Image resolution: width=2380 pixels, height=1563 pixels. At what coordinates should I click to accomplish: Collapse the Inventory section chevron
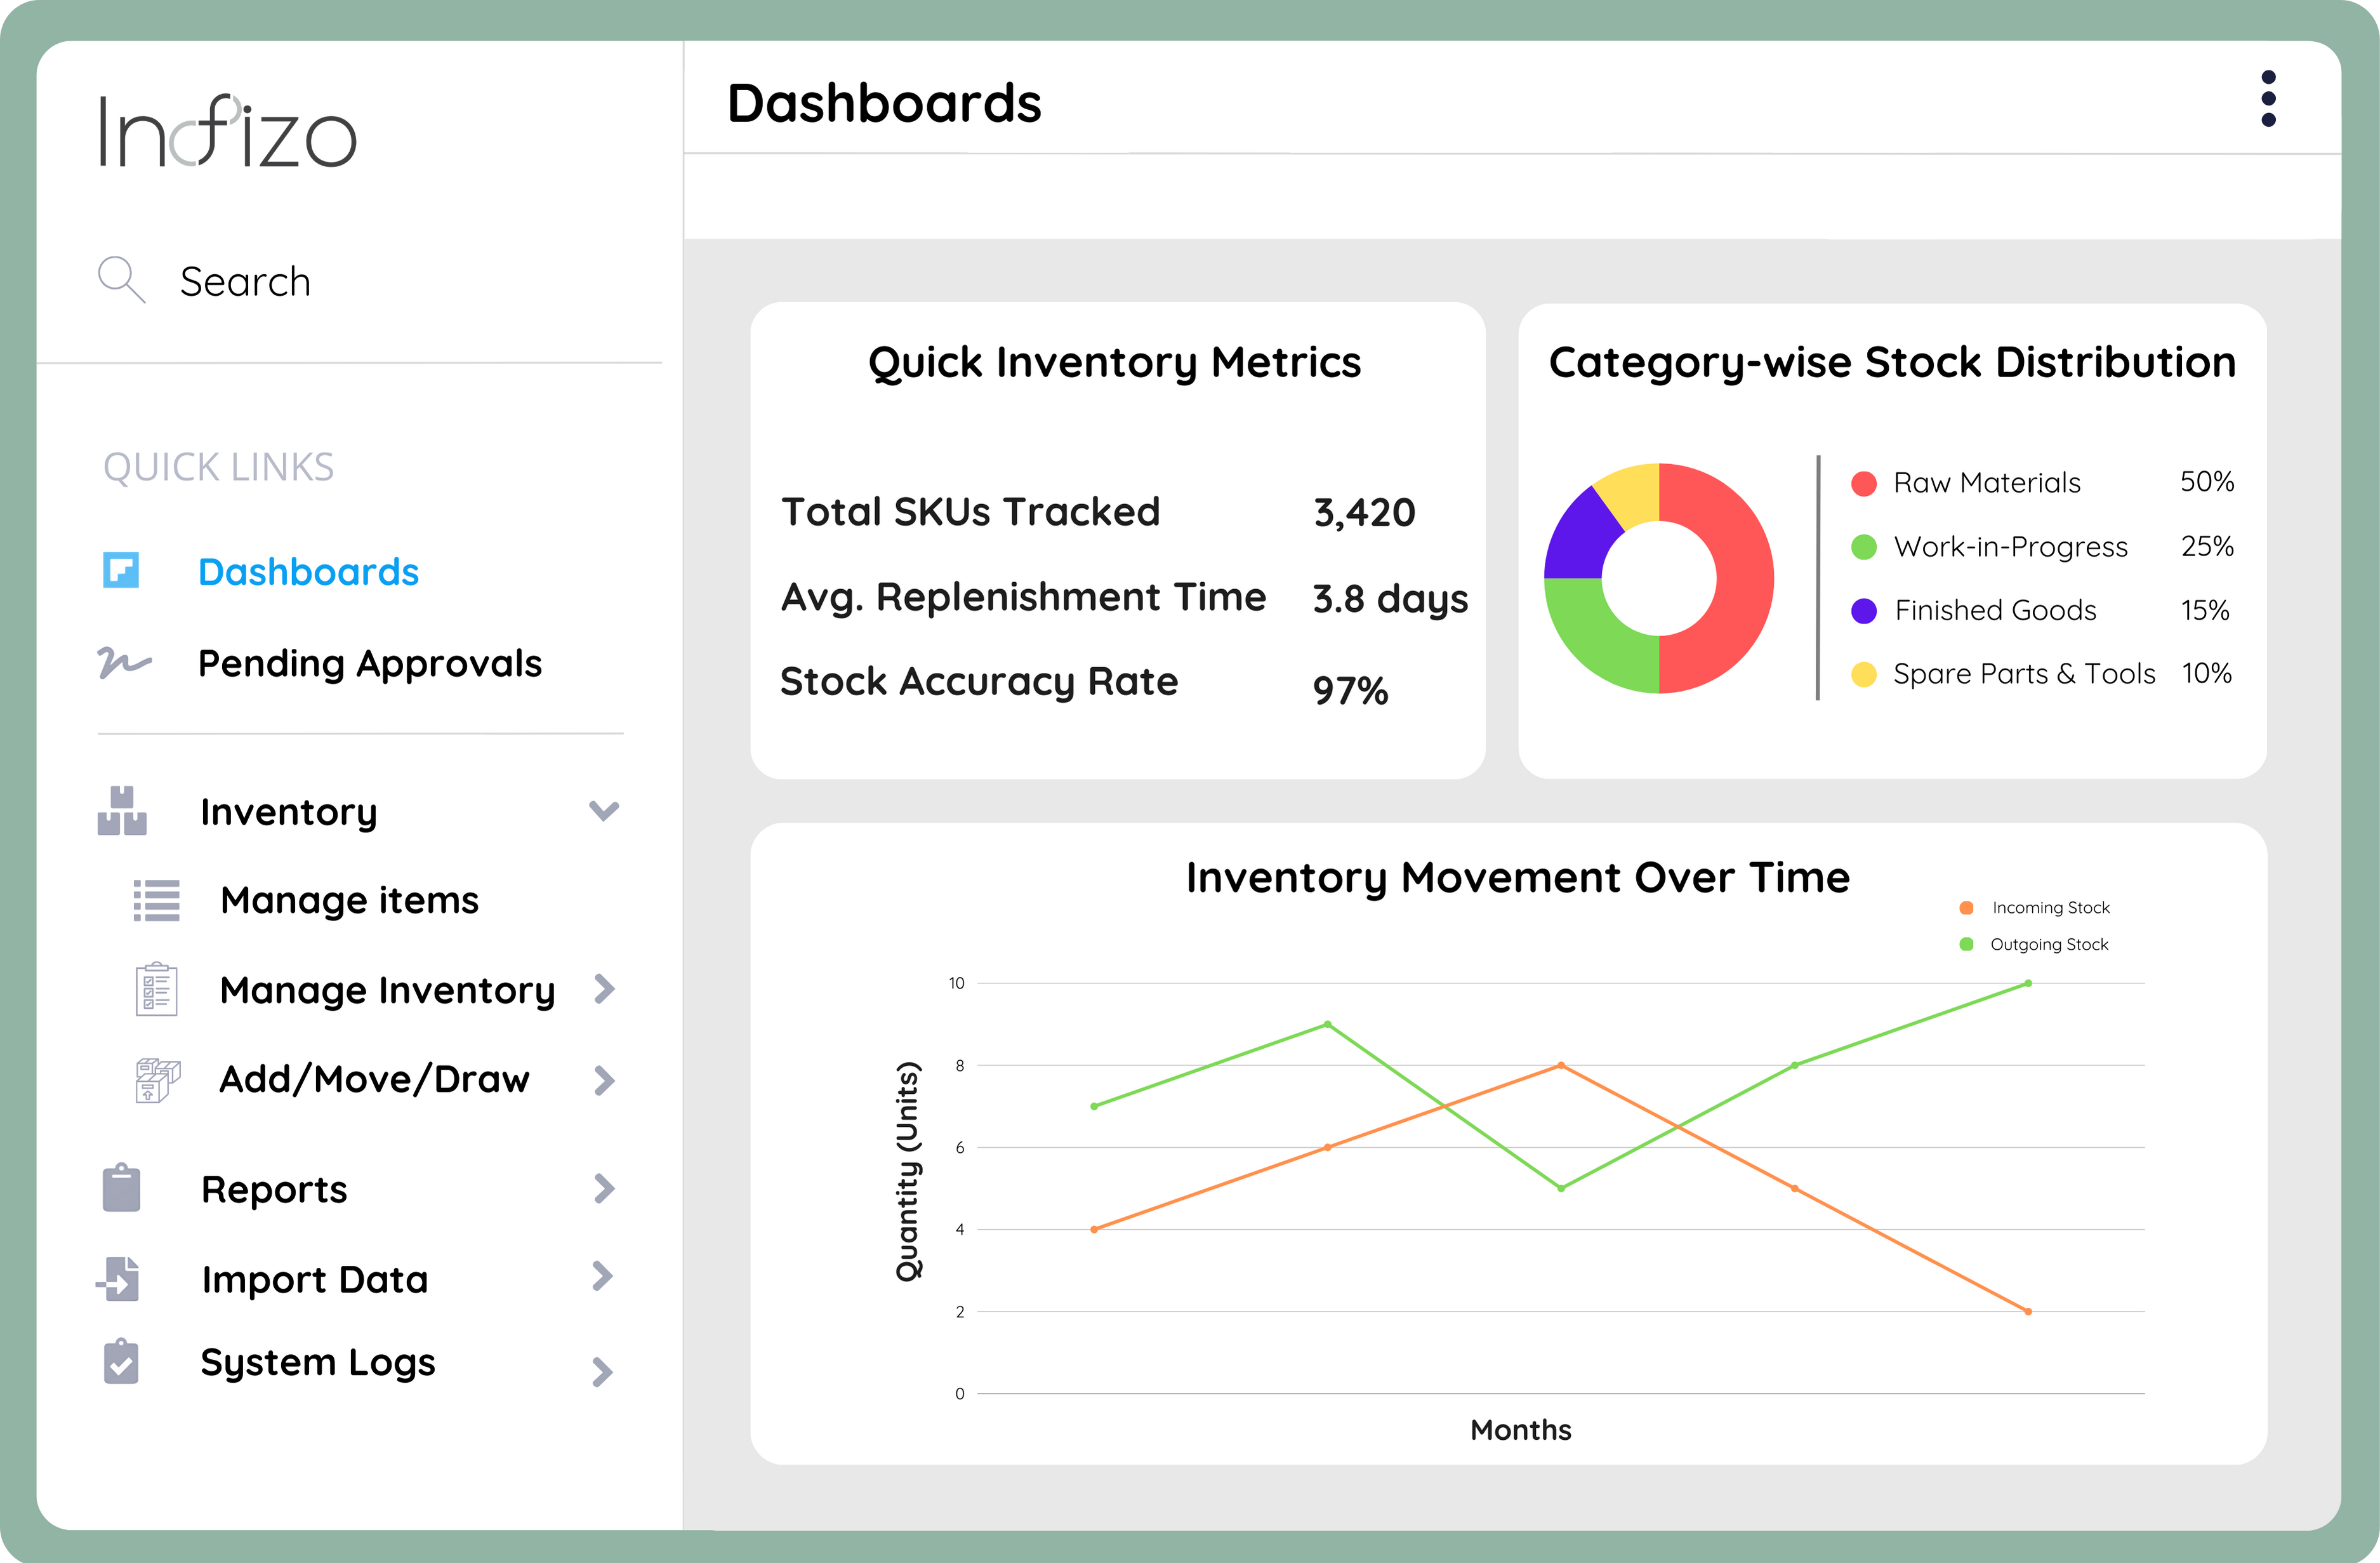[x=603, y=810]
